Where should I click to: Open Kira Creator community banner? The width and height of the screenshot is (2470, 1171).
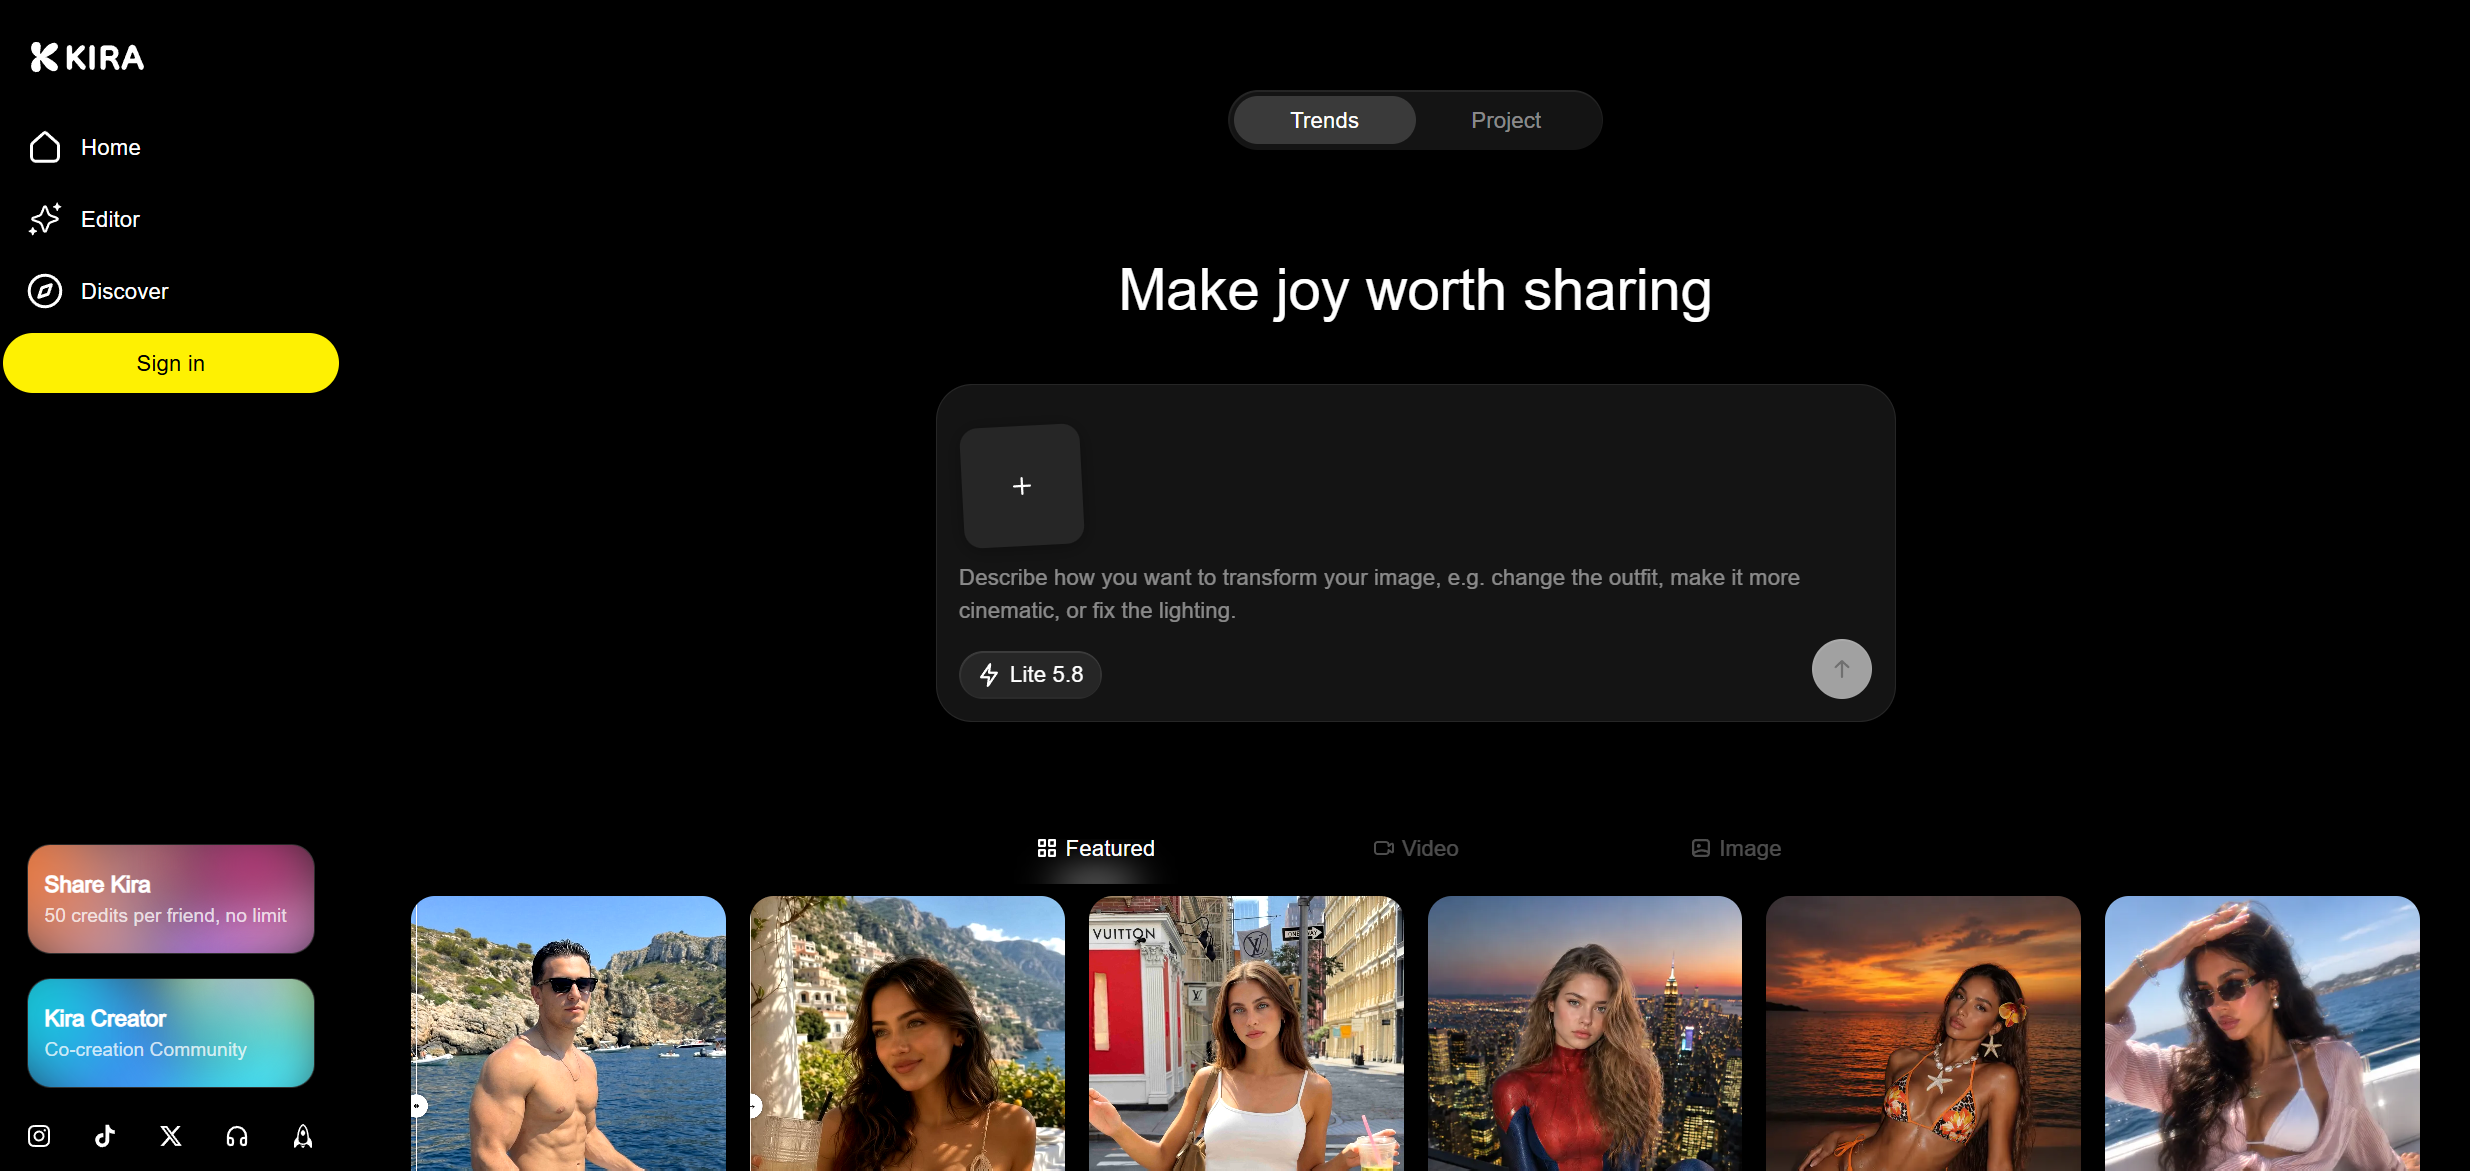pyautogui.click(x=171, y=1033)
